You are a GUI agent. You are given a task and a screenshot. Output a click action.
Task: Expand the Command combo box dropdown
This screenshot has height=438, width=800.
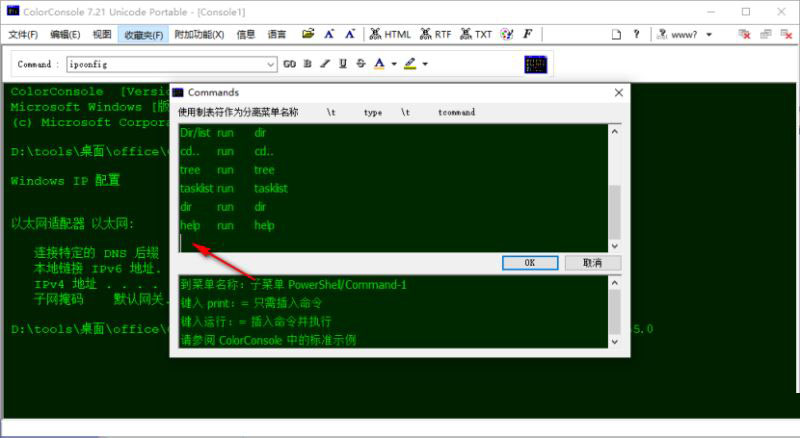click(271, 64)
